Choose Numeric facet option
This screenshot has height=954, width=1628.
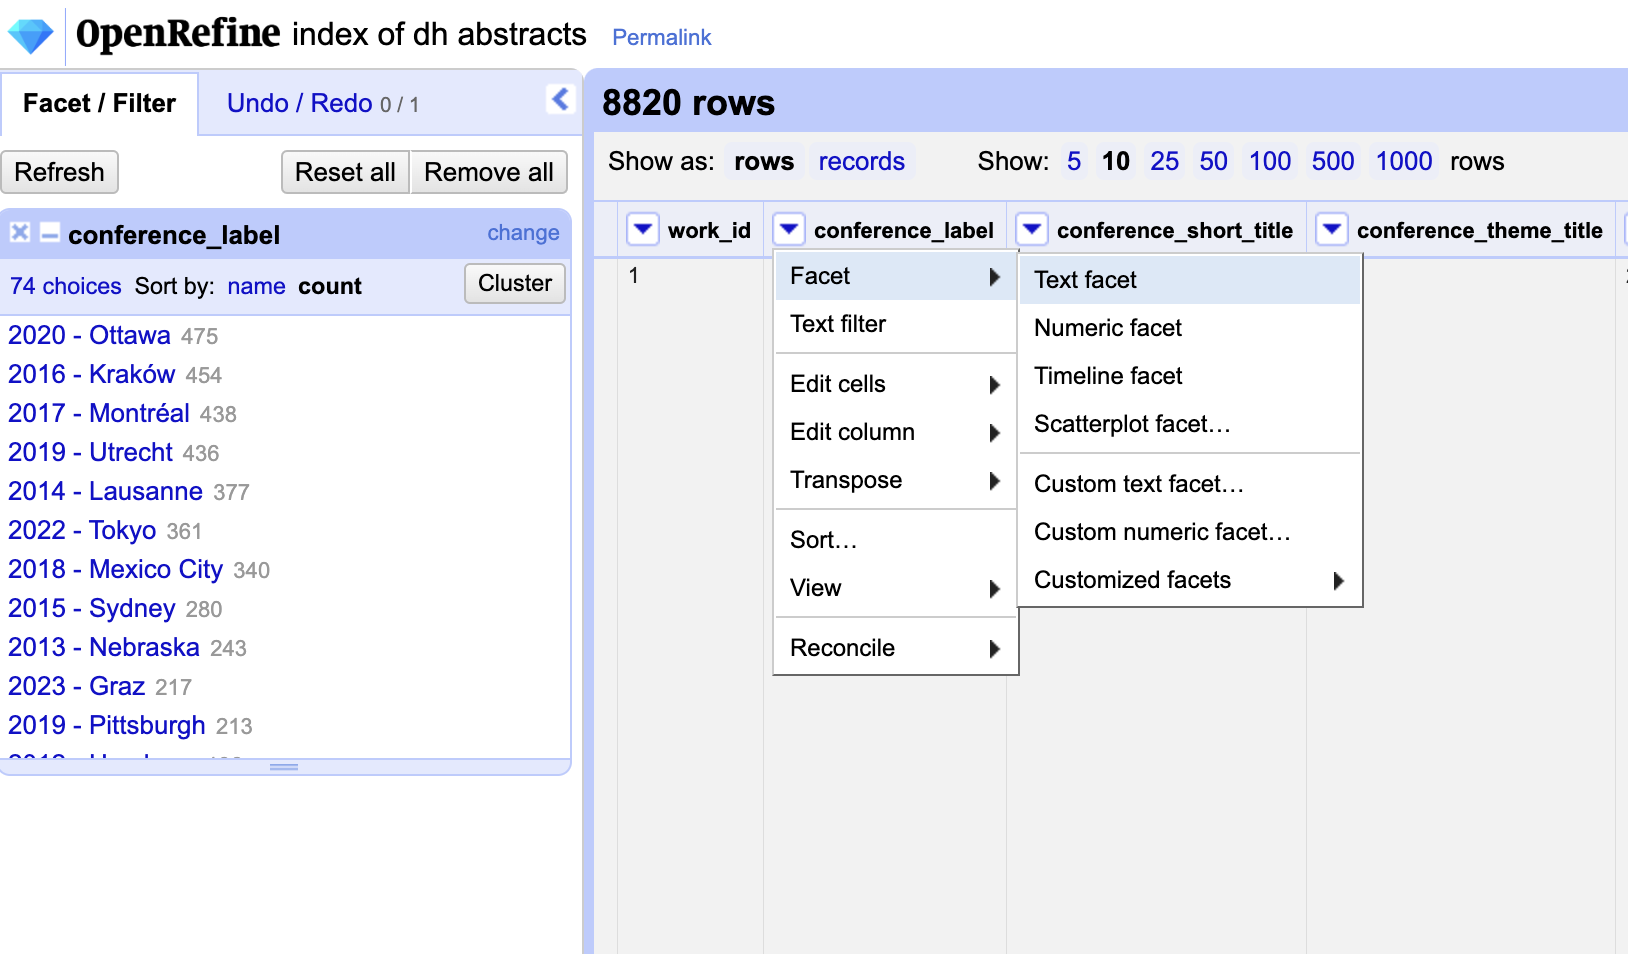[x=1107, y=328]
